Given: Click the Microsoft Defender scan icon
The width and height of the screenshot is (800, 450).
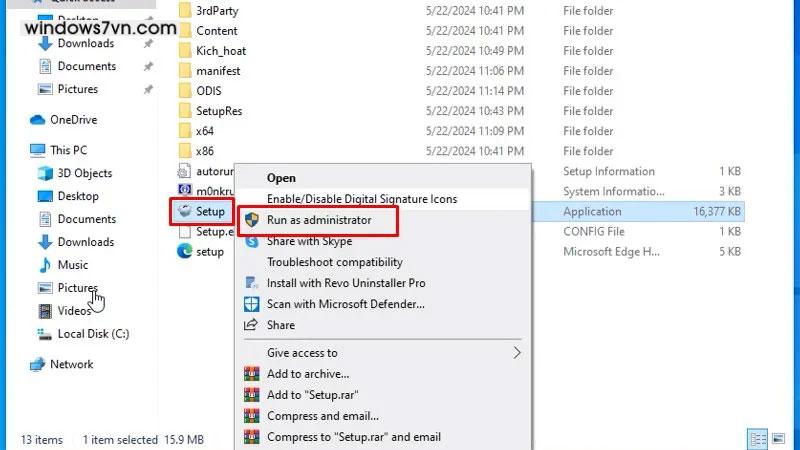Looking at the screenshot, I should (251, 304).
